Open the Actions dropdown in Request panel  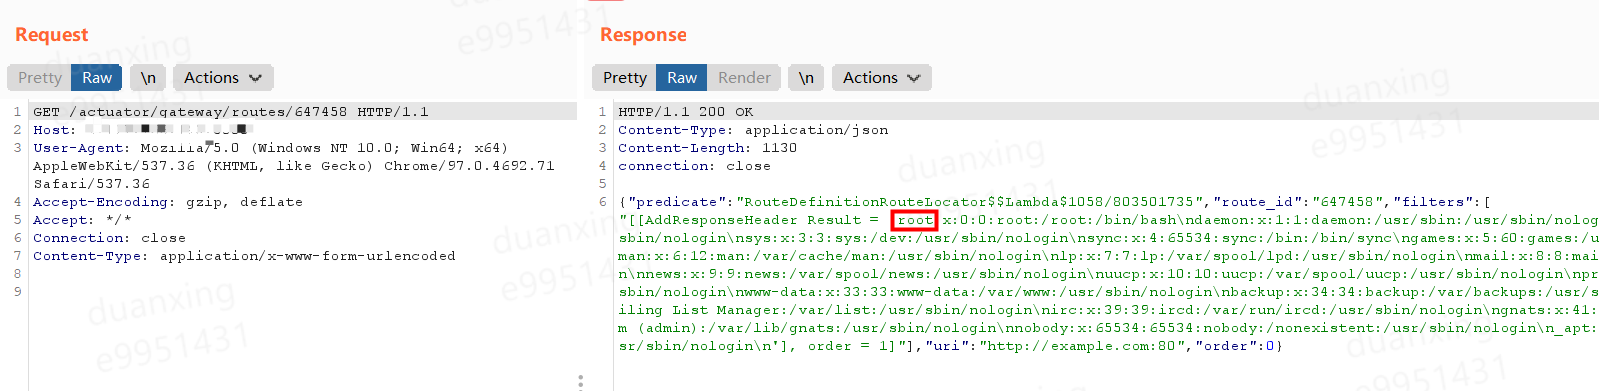[223, 78]
